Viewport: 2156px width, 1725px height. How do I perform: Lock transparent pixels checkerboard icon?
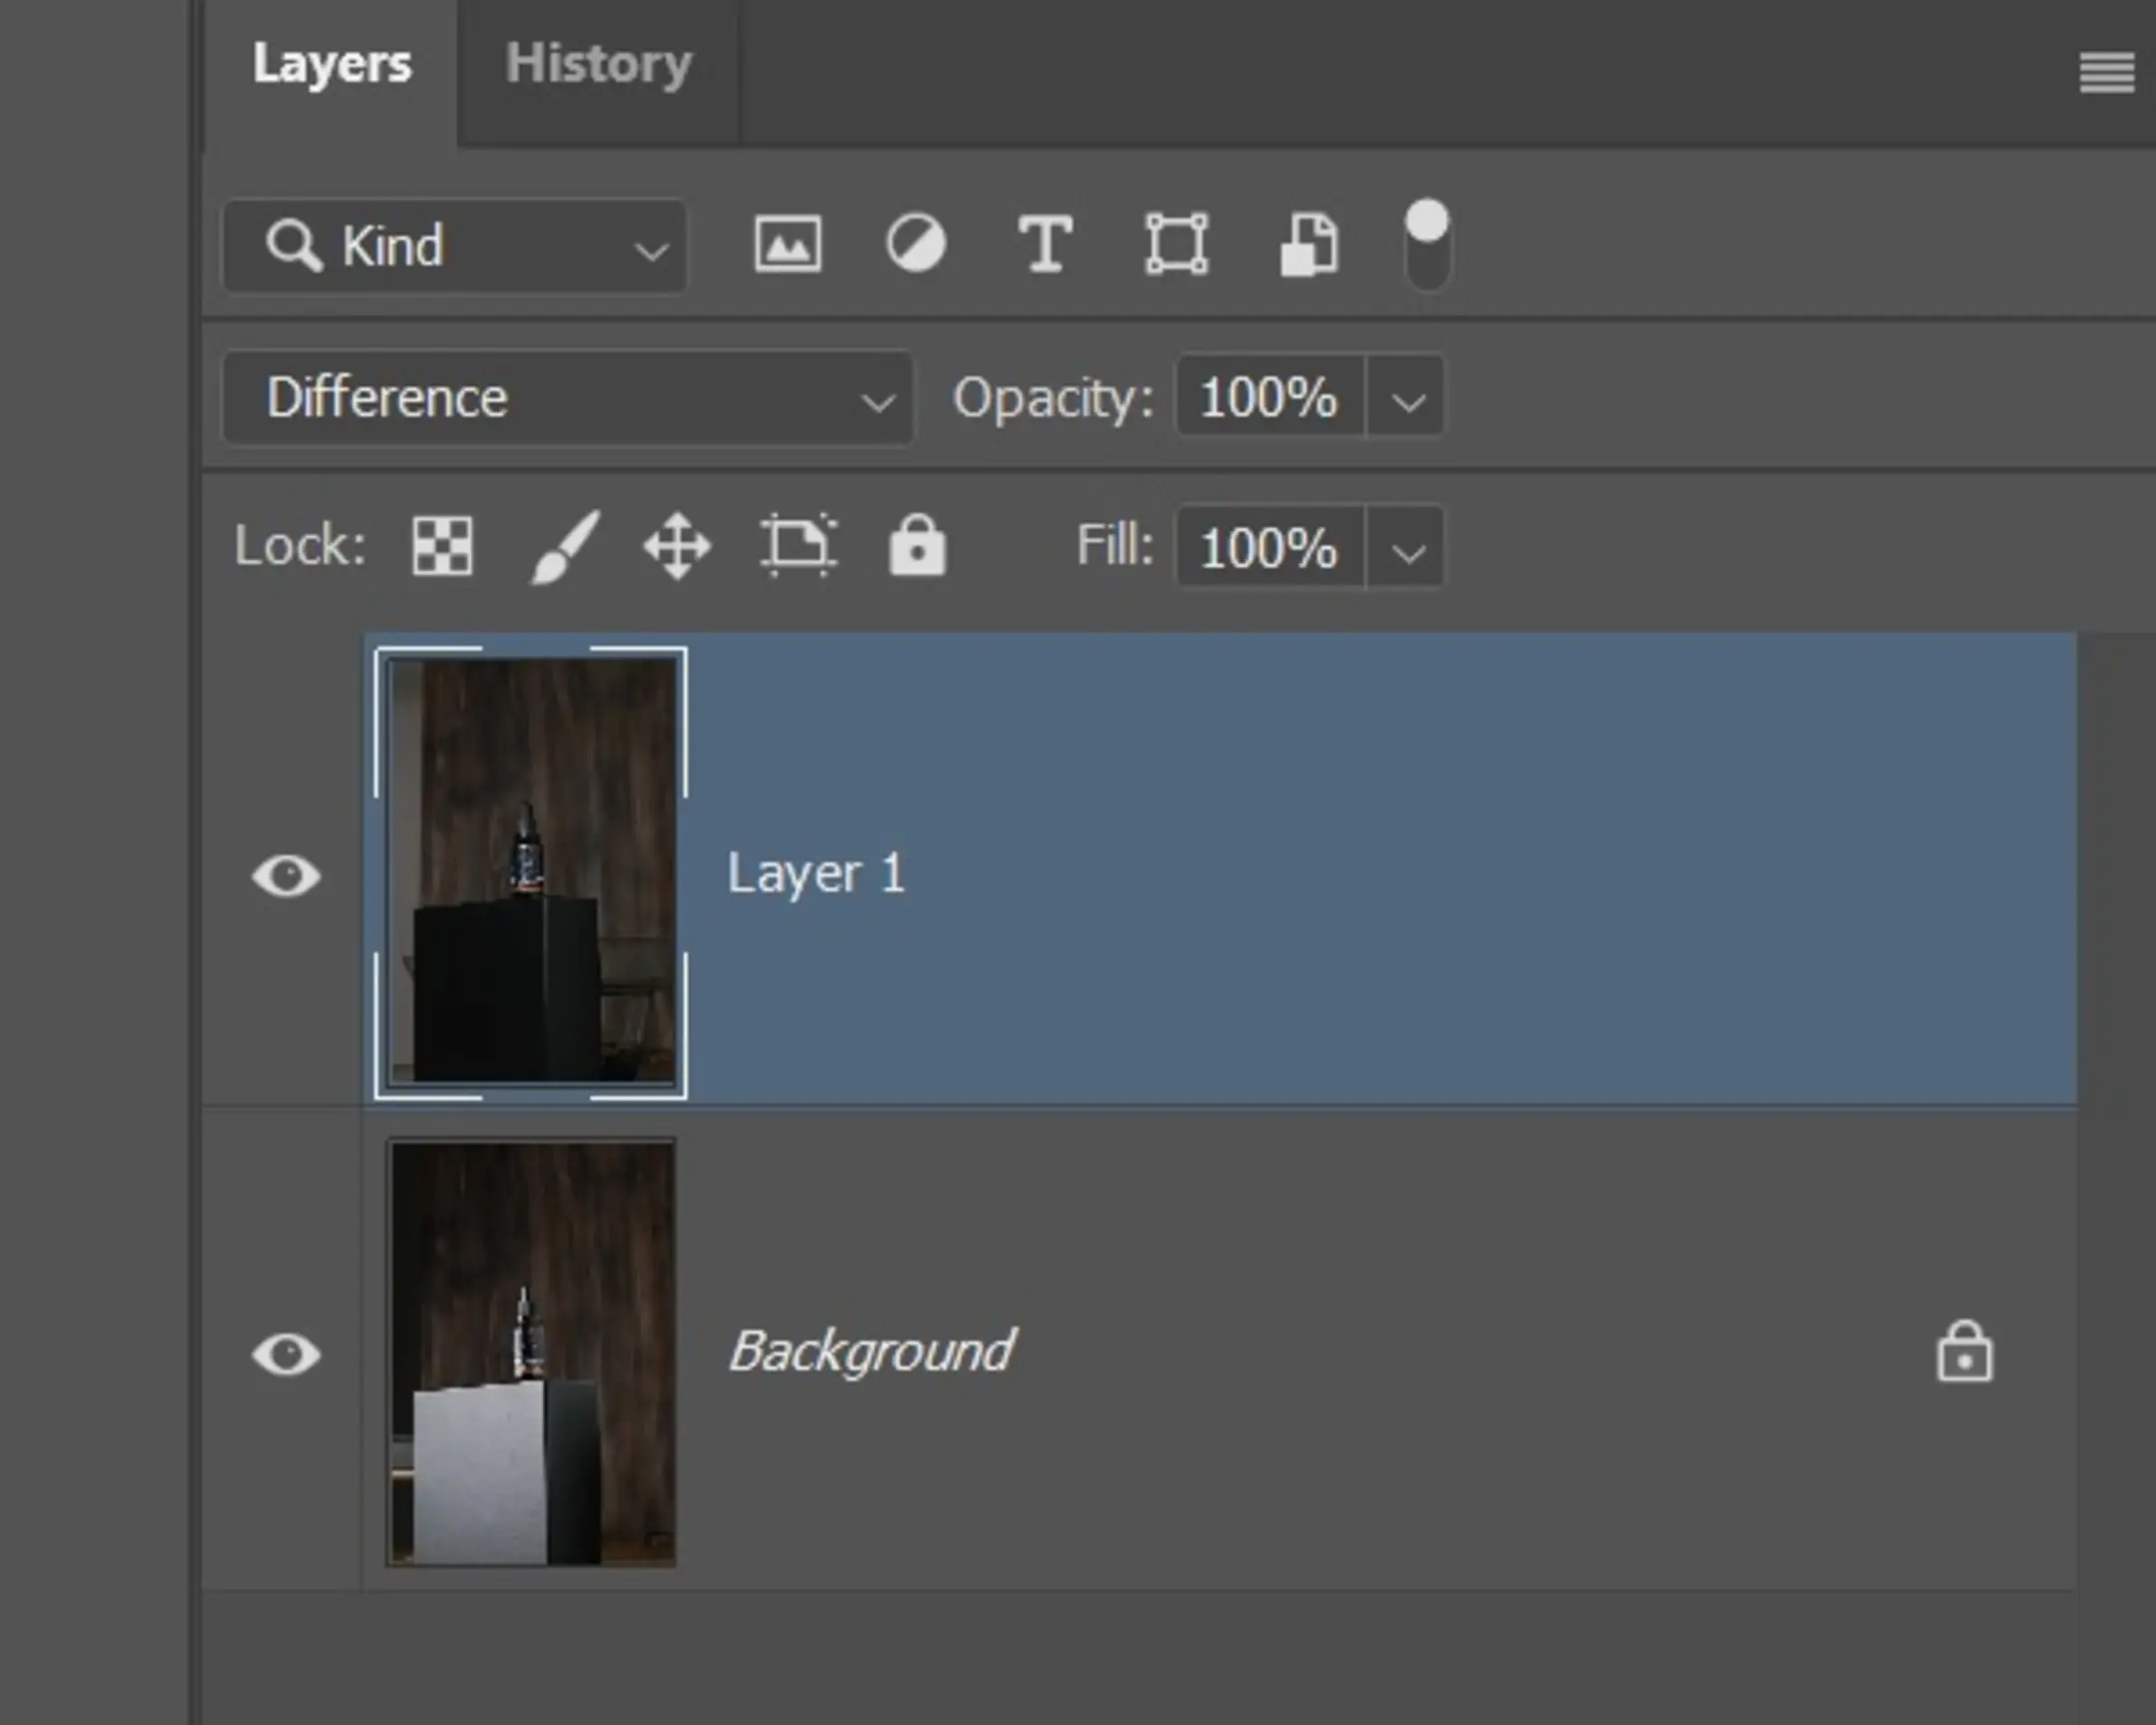(442, 546)
